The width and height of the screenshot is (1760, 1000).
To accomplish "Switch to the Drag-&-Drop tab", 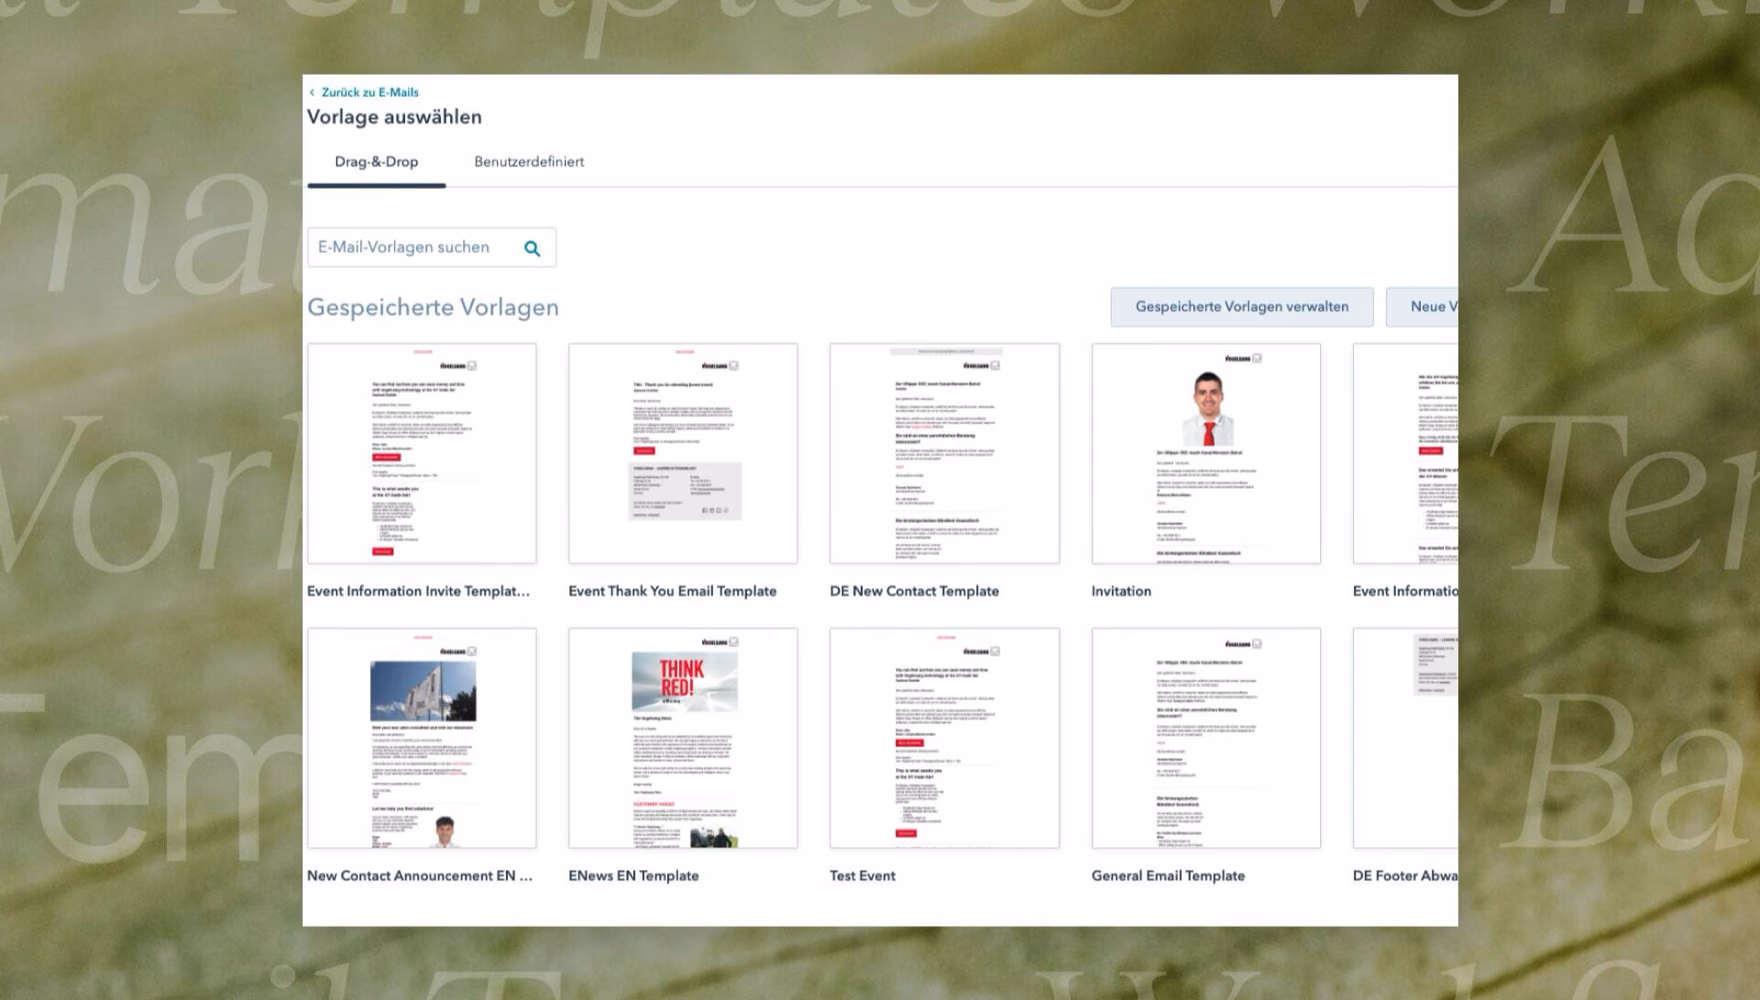I will 376,162.
